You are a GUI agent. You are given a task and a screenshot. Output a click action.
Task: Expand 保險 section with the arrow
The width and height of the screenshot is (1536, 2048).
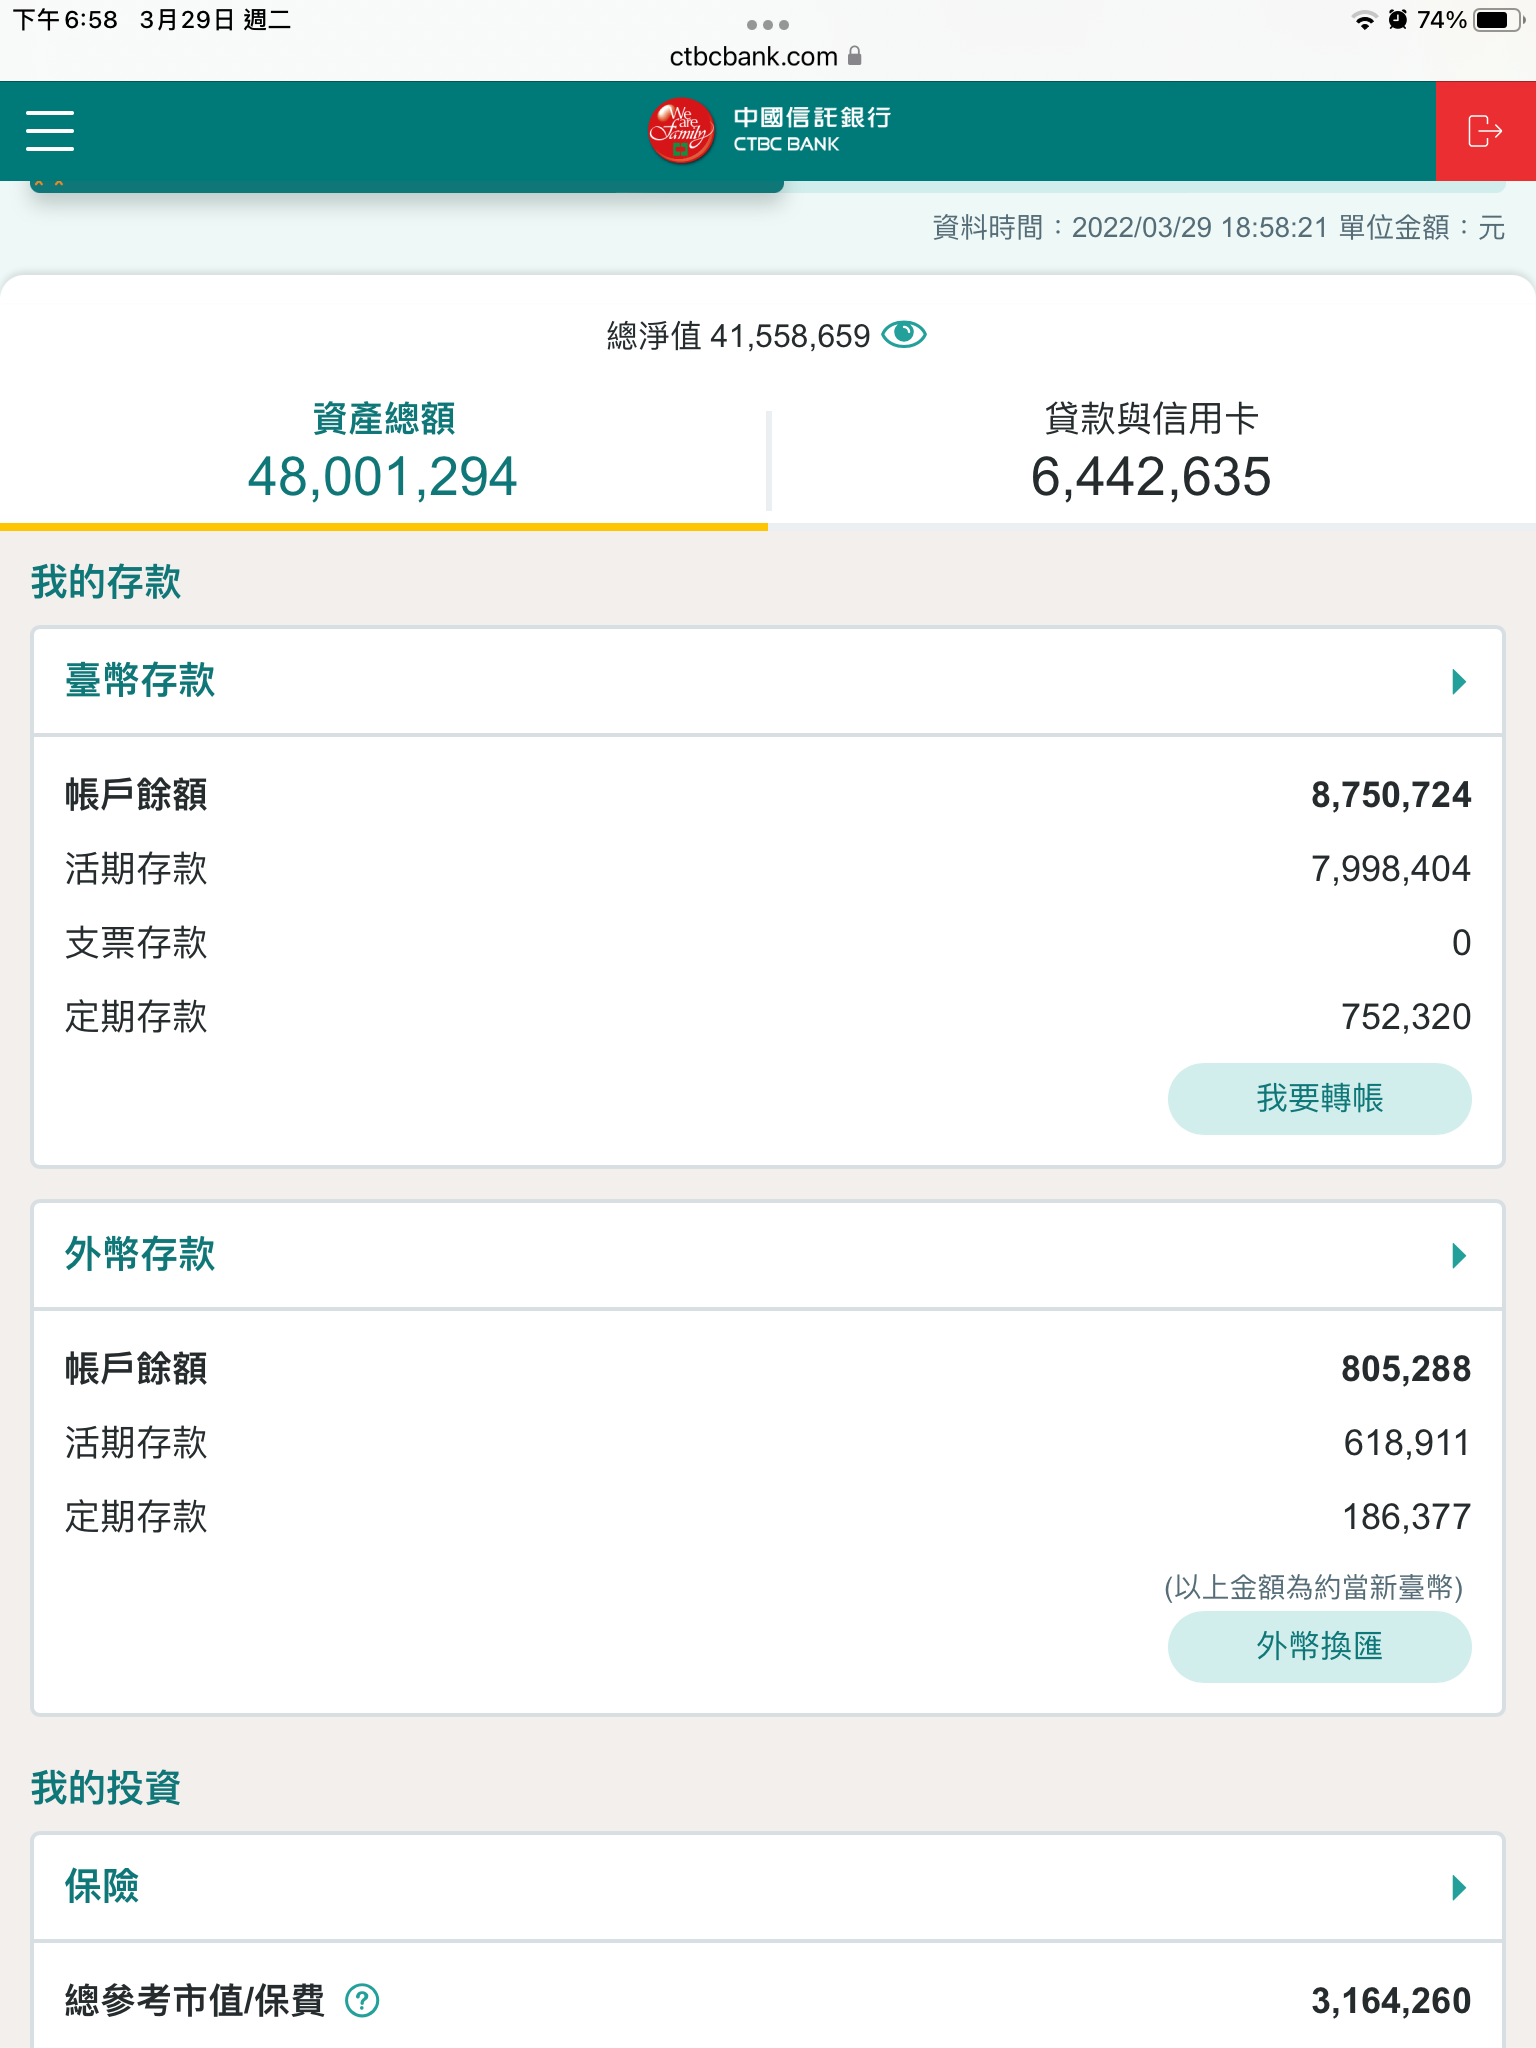click(x=1459, y=1888)
